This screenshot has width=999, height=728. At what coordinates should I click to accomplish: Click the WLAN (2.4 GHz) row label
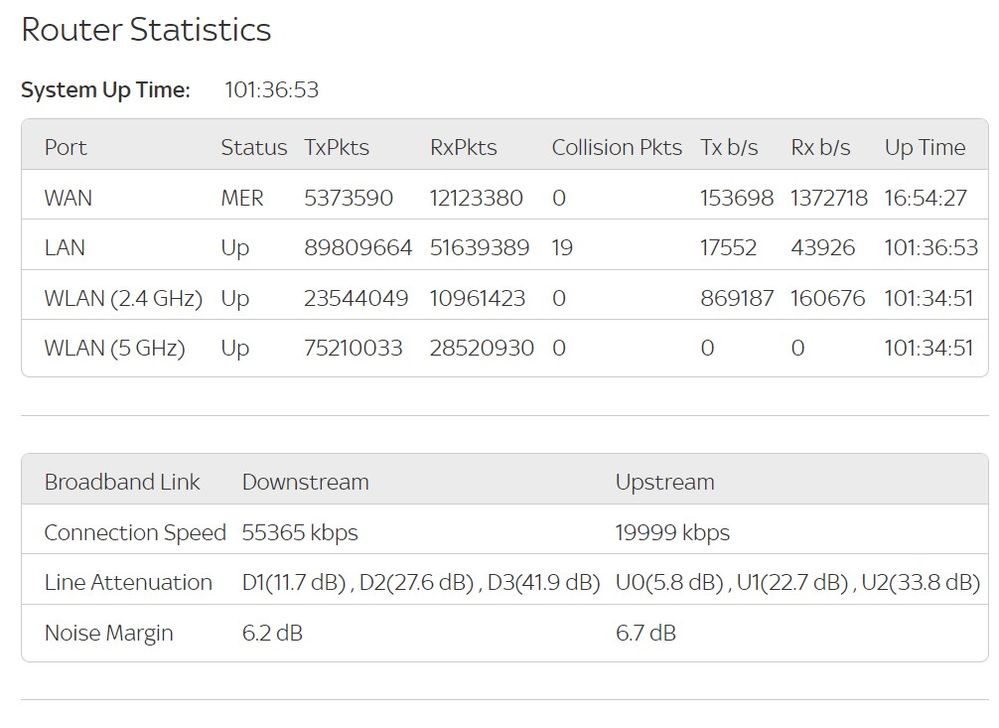123,298
